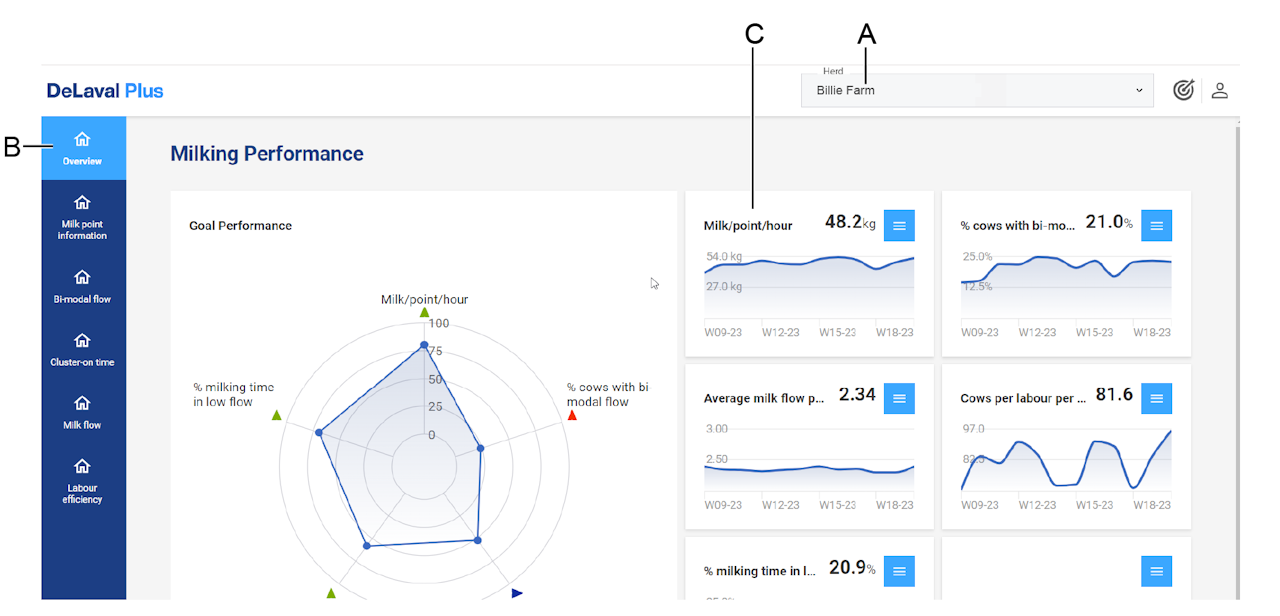Open Milk point information page
The image size is (1280, 616).
(83, 217)
